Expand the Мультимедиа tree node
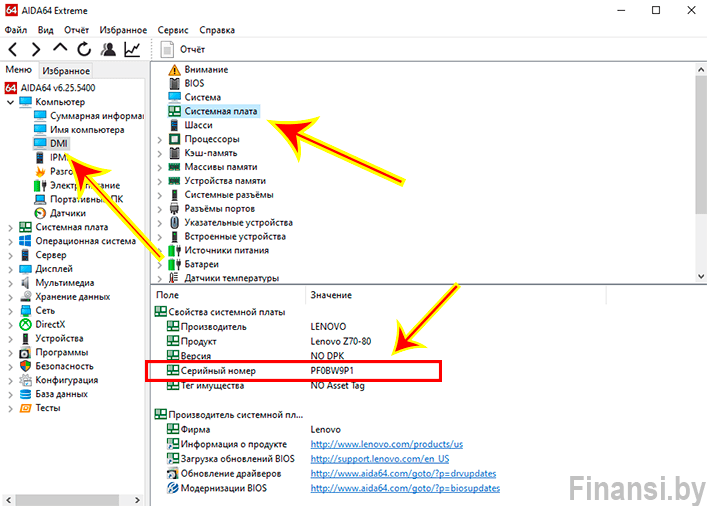707x506 pixels. point(10,284)
